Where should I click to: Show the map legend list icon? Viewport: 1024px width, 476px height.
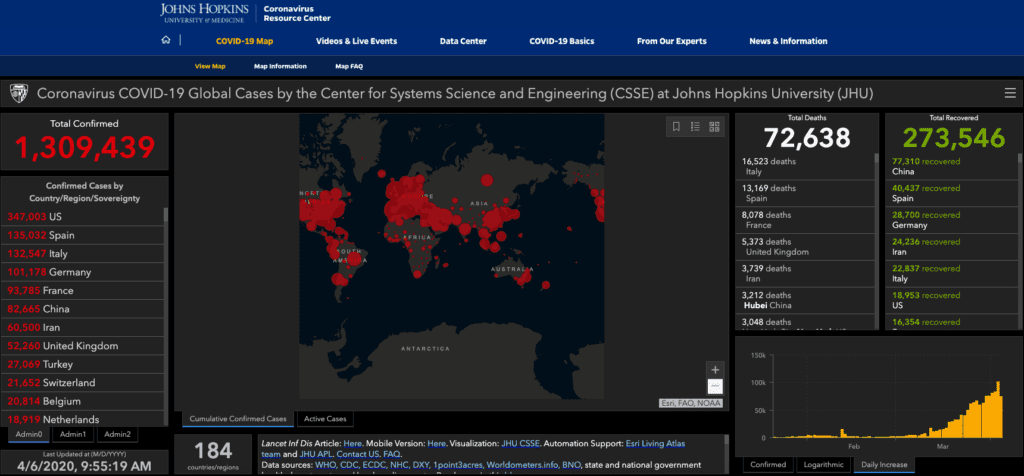(x=695, y=127)
